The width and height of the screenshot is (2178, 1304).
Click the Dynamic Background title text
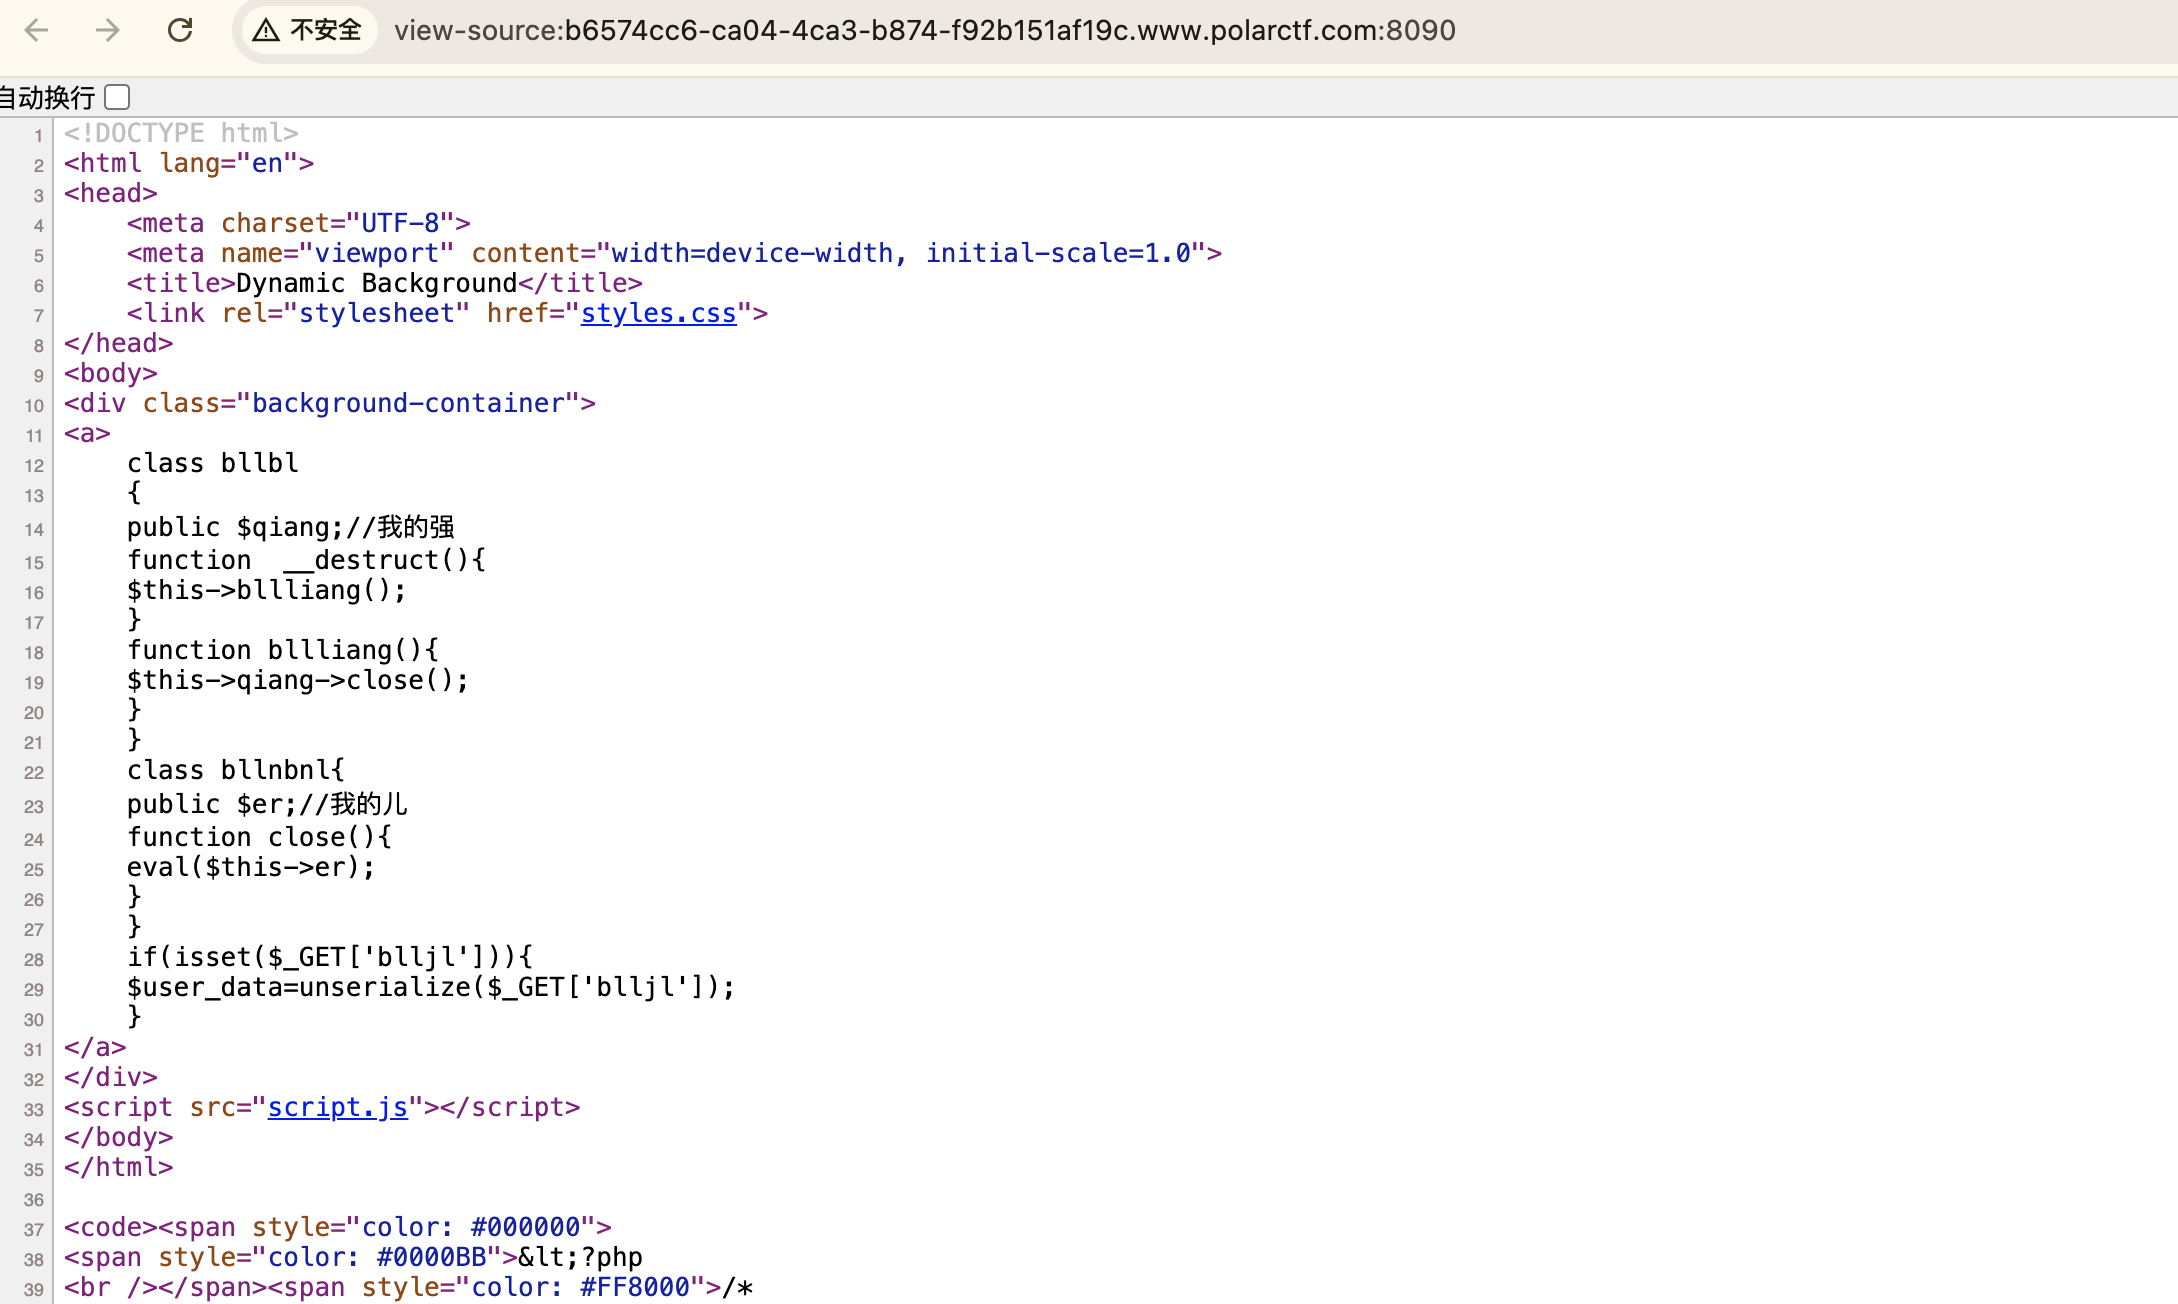(x=376, y=283)
